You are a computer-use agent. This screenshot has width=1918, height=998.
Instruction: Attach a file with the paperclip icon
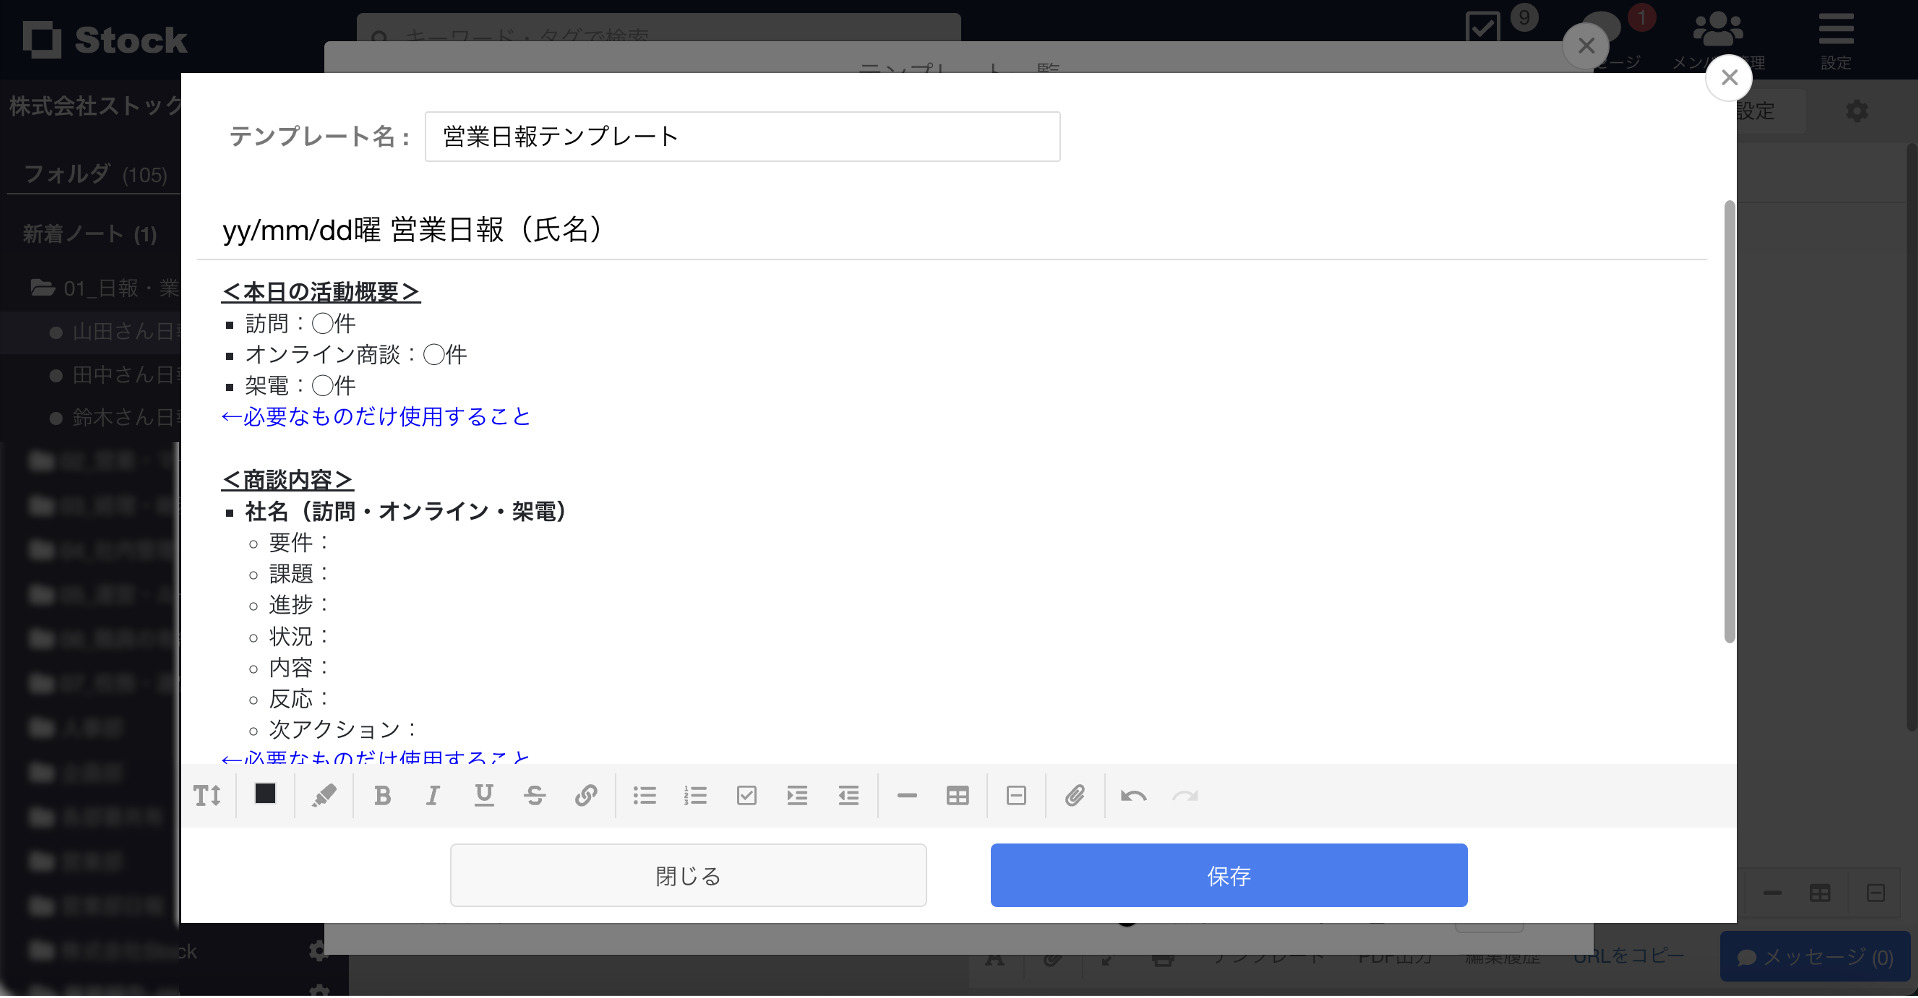click(1075, 795)
